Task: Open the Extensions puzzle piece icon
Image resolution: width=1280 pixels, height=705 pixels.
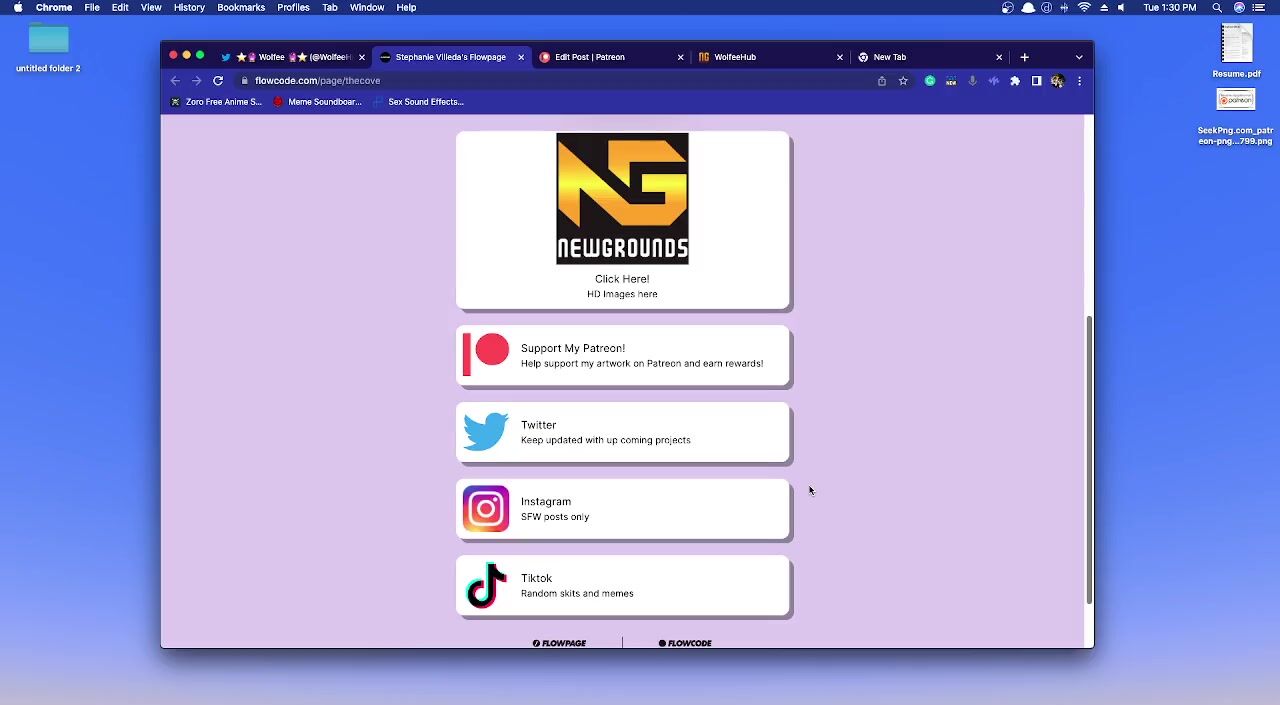Action: pos(1015,81)
